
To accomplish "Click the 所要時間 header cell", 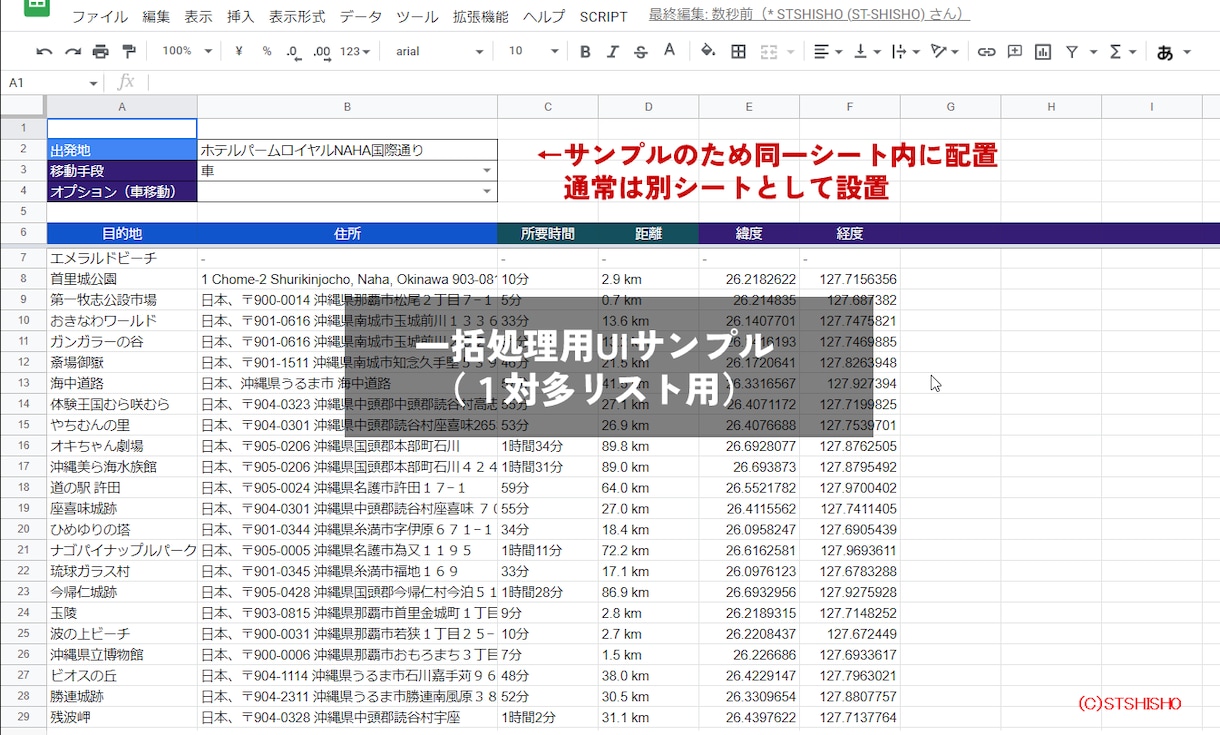I will (548, 234).
